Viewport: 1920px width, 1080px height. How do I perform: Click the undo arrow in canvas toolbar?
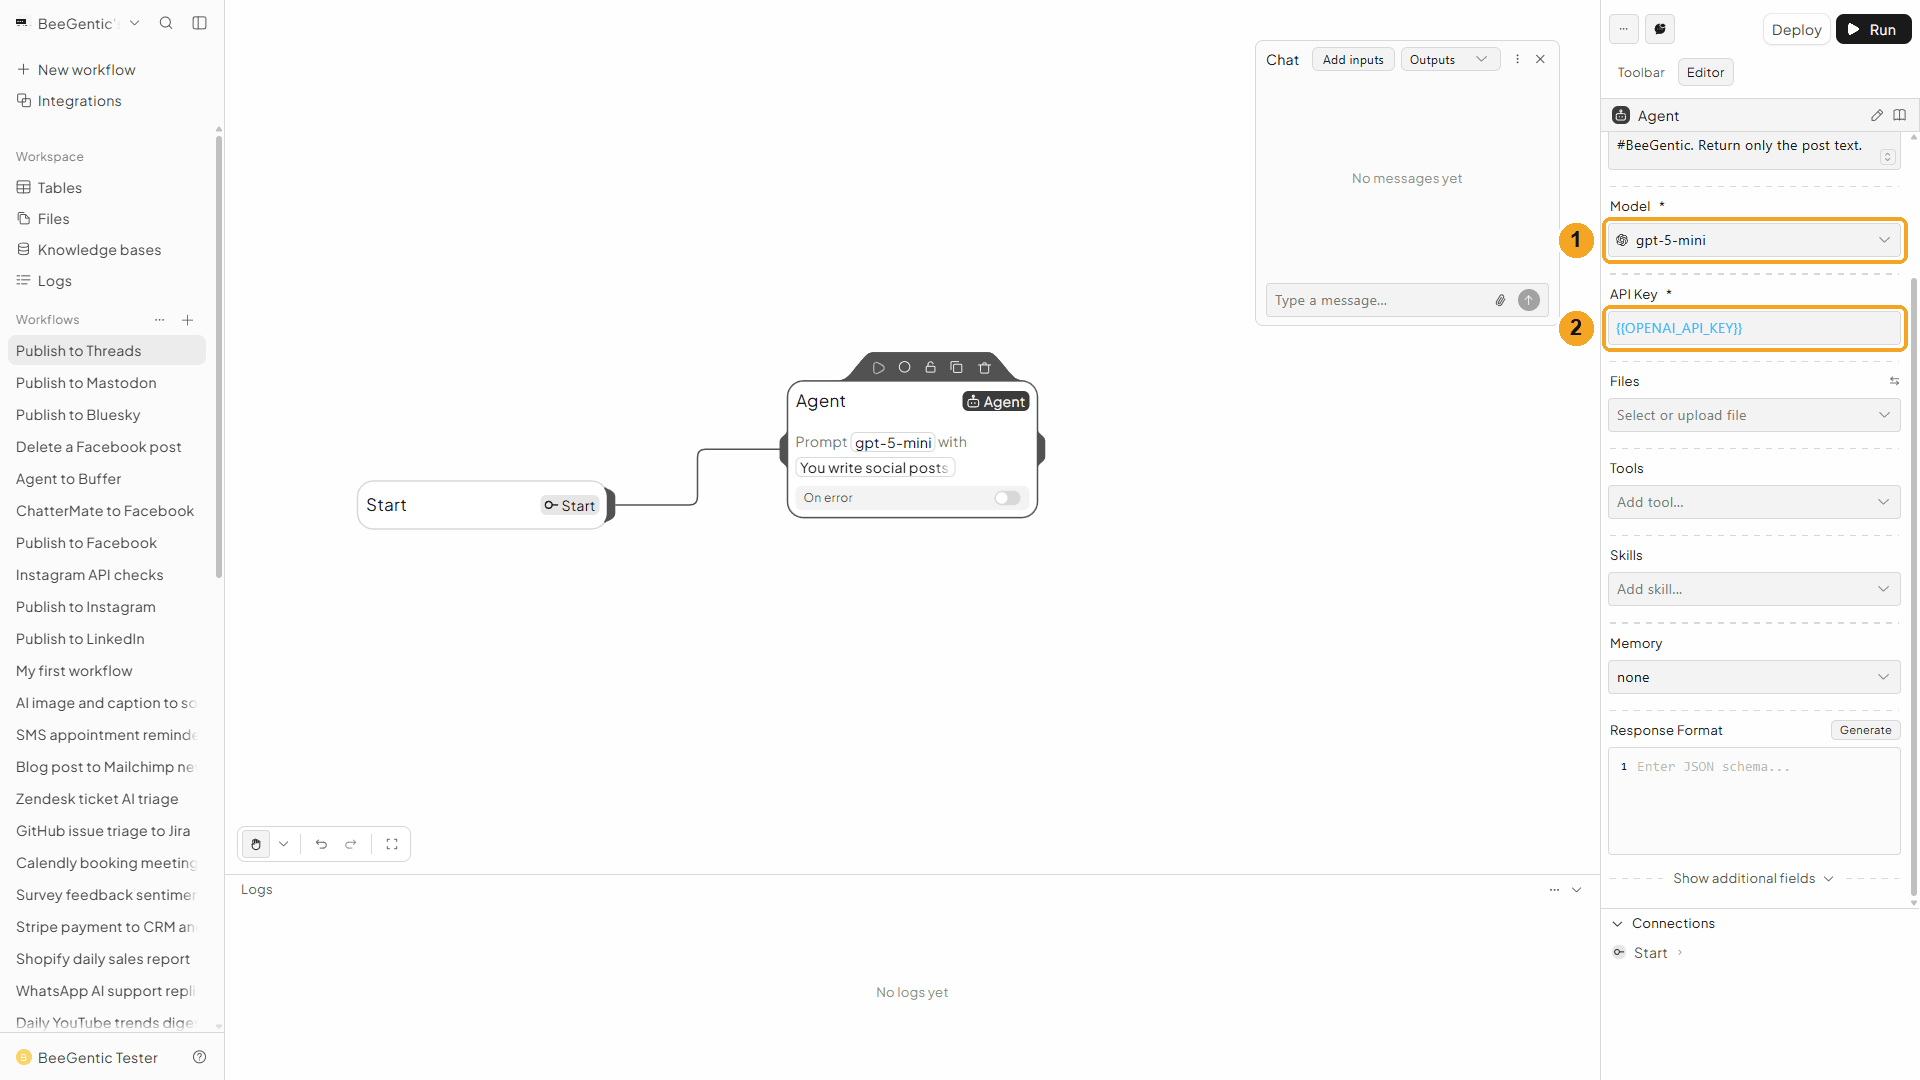[x=321, y=844]
